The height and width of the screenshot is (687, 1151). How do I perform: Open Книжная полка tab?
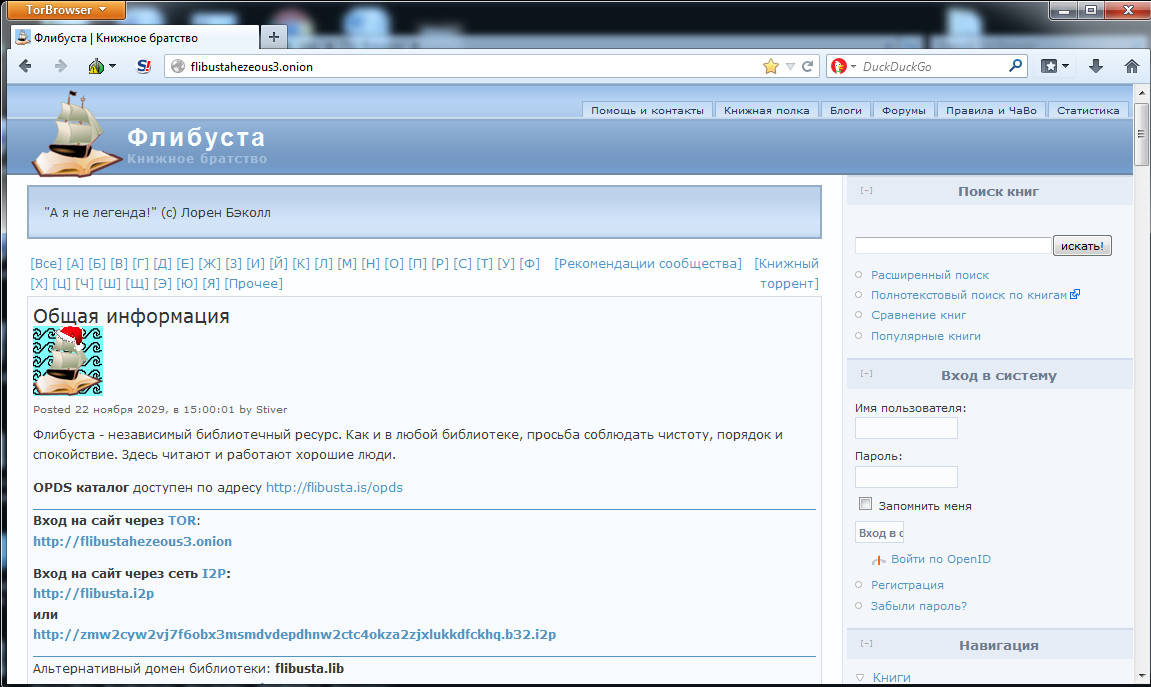[766, 110]
